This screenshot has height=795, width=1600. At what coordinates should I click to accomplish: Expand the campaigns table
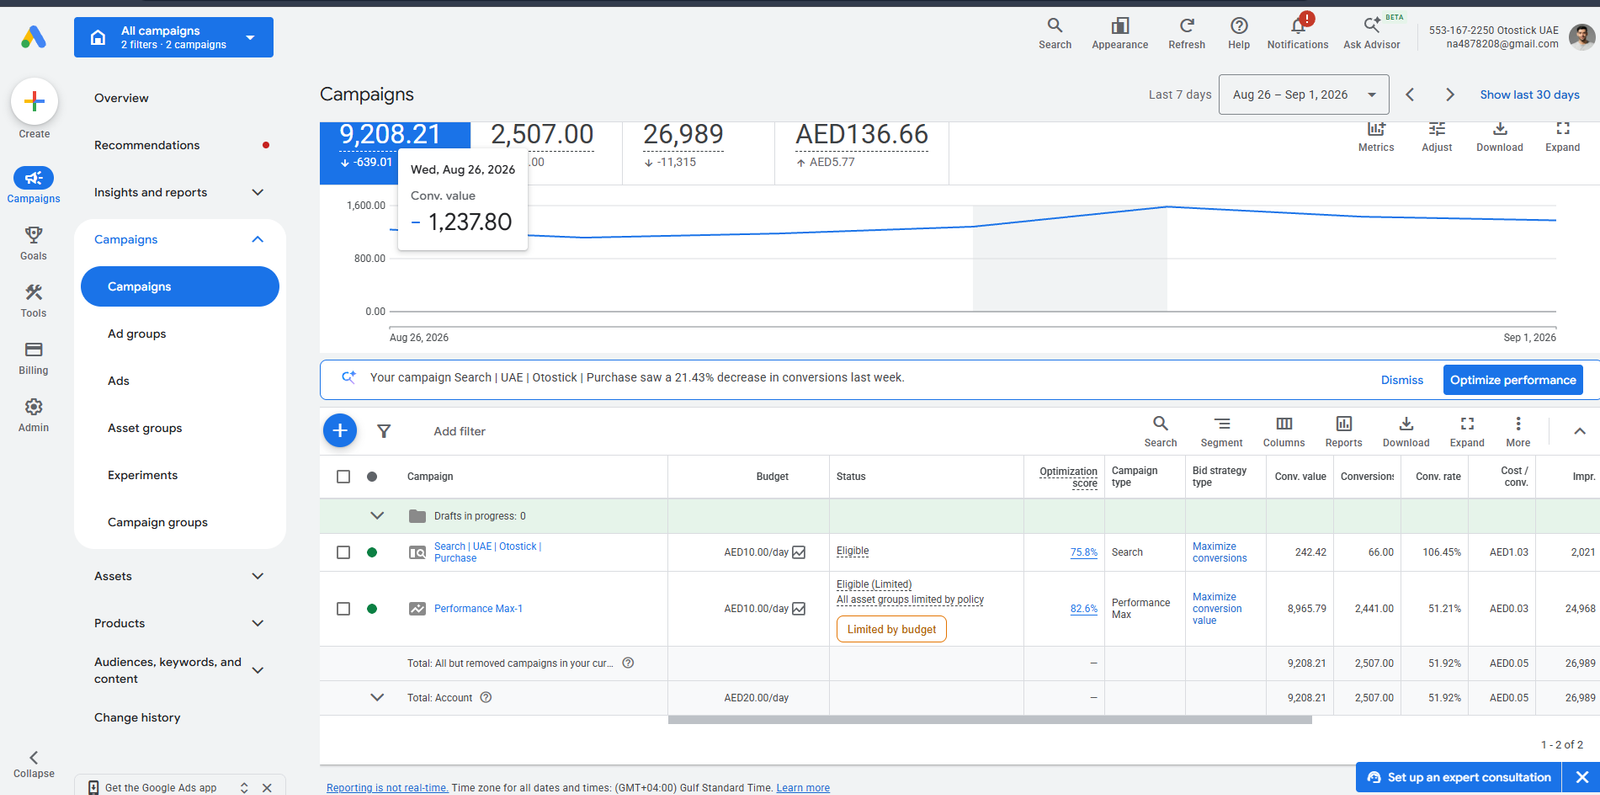click(x=1467, y=432)
